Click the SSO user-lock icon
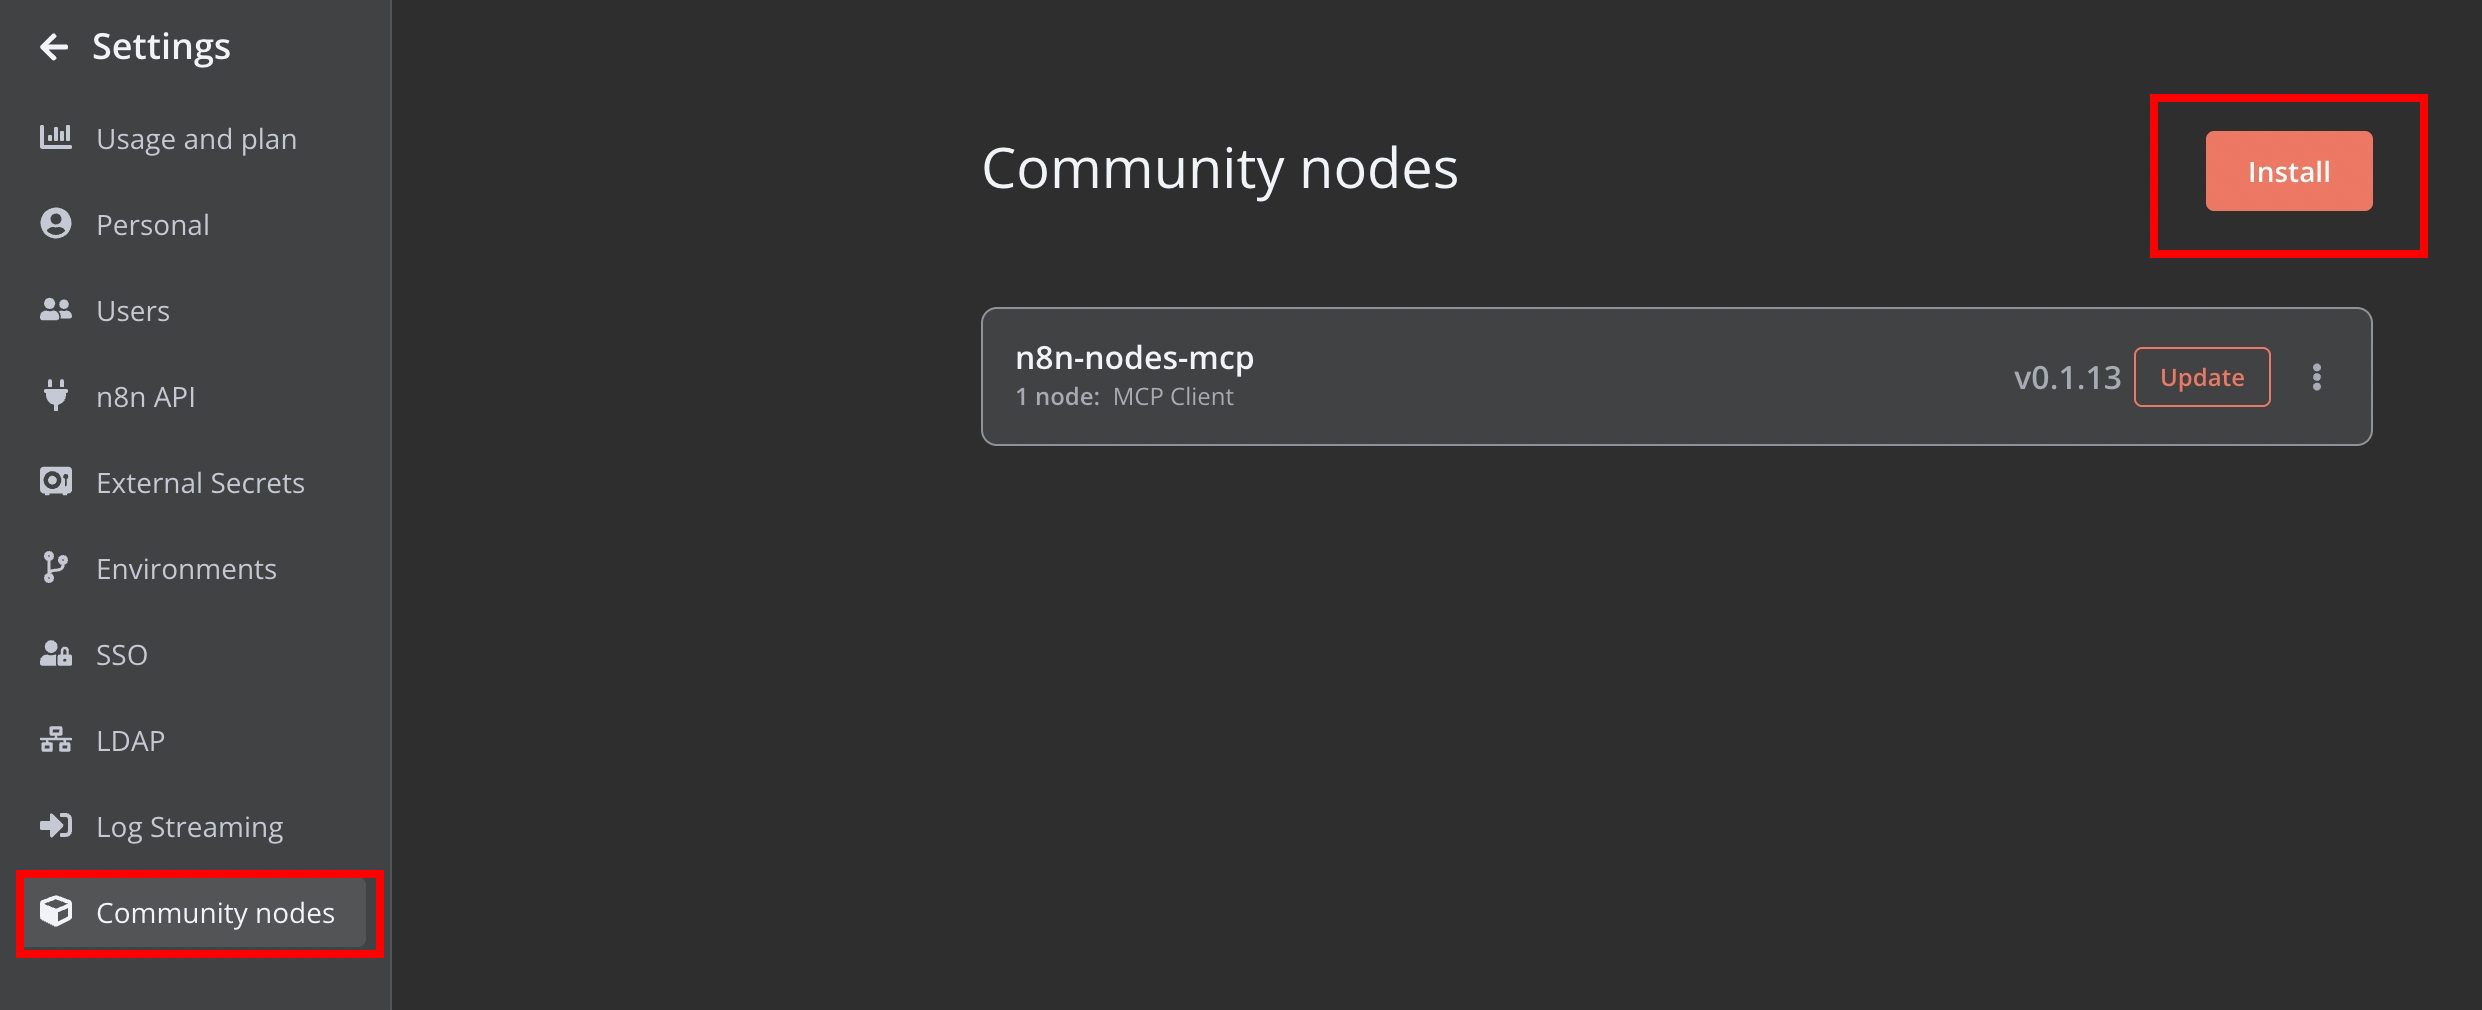The width and height of the screenshot is (2482, 1010). [56, 653]
